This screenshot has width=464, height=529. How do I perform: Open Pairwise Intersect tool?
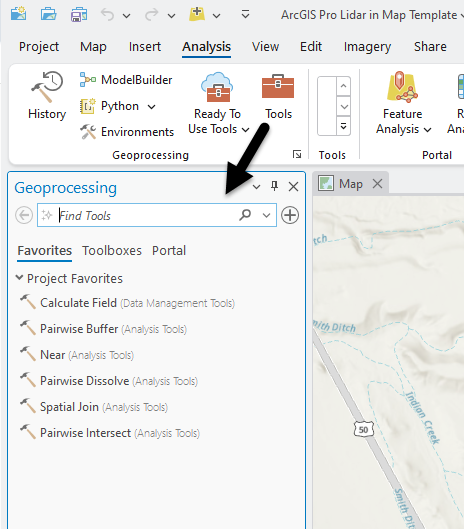pos(109,433)
